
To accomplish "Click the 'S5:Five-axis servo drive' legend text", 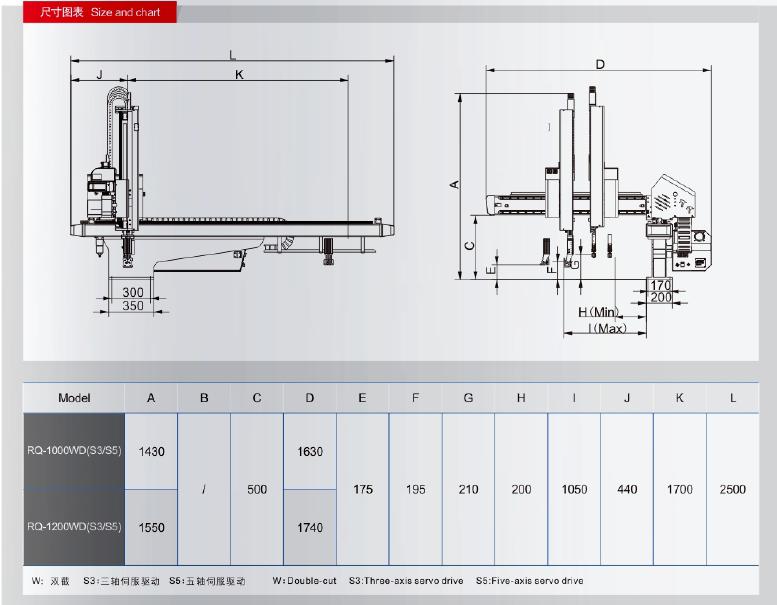I will click(x=529, y=581).
